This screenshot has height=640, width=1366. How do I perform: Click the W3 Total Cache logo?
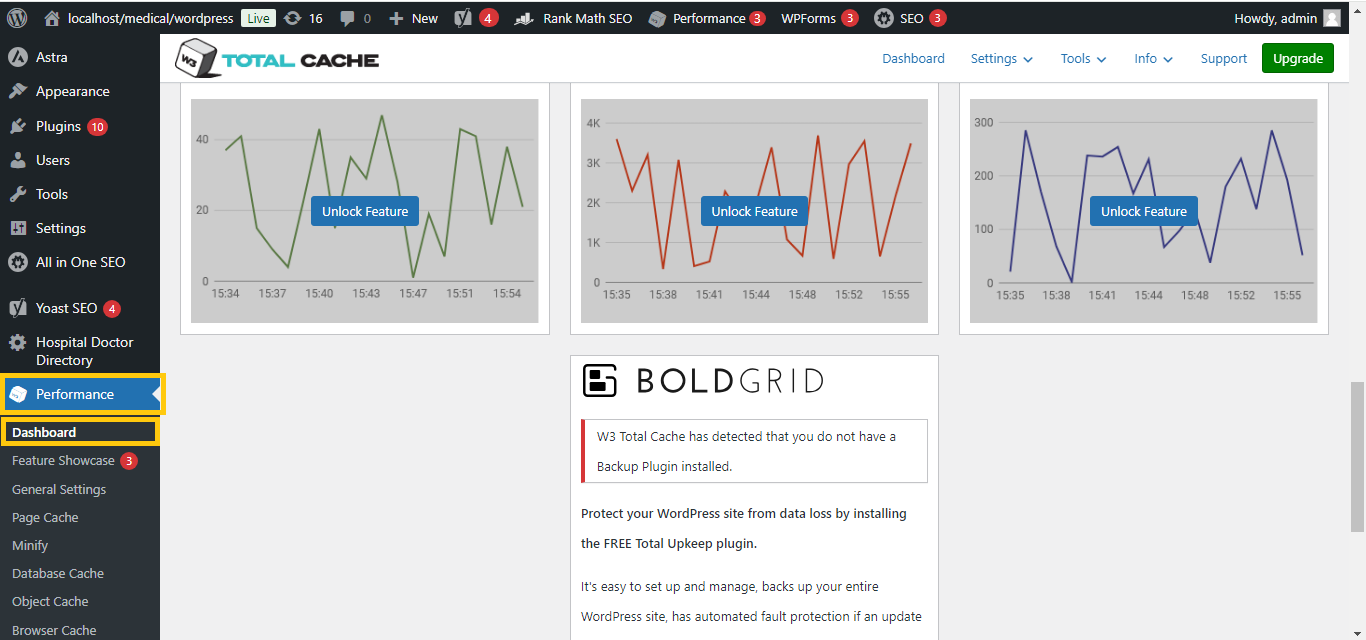[x=277, y=59]
